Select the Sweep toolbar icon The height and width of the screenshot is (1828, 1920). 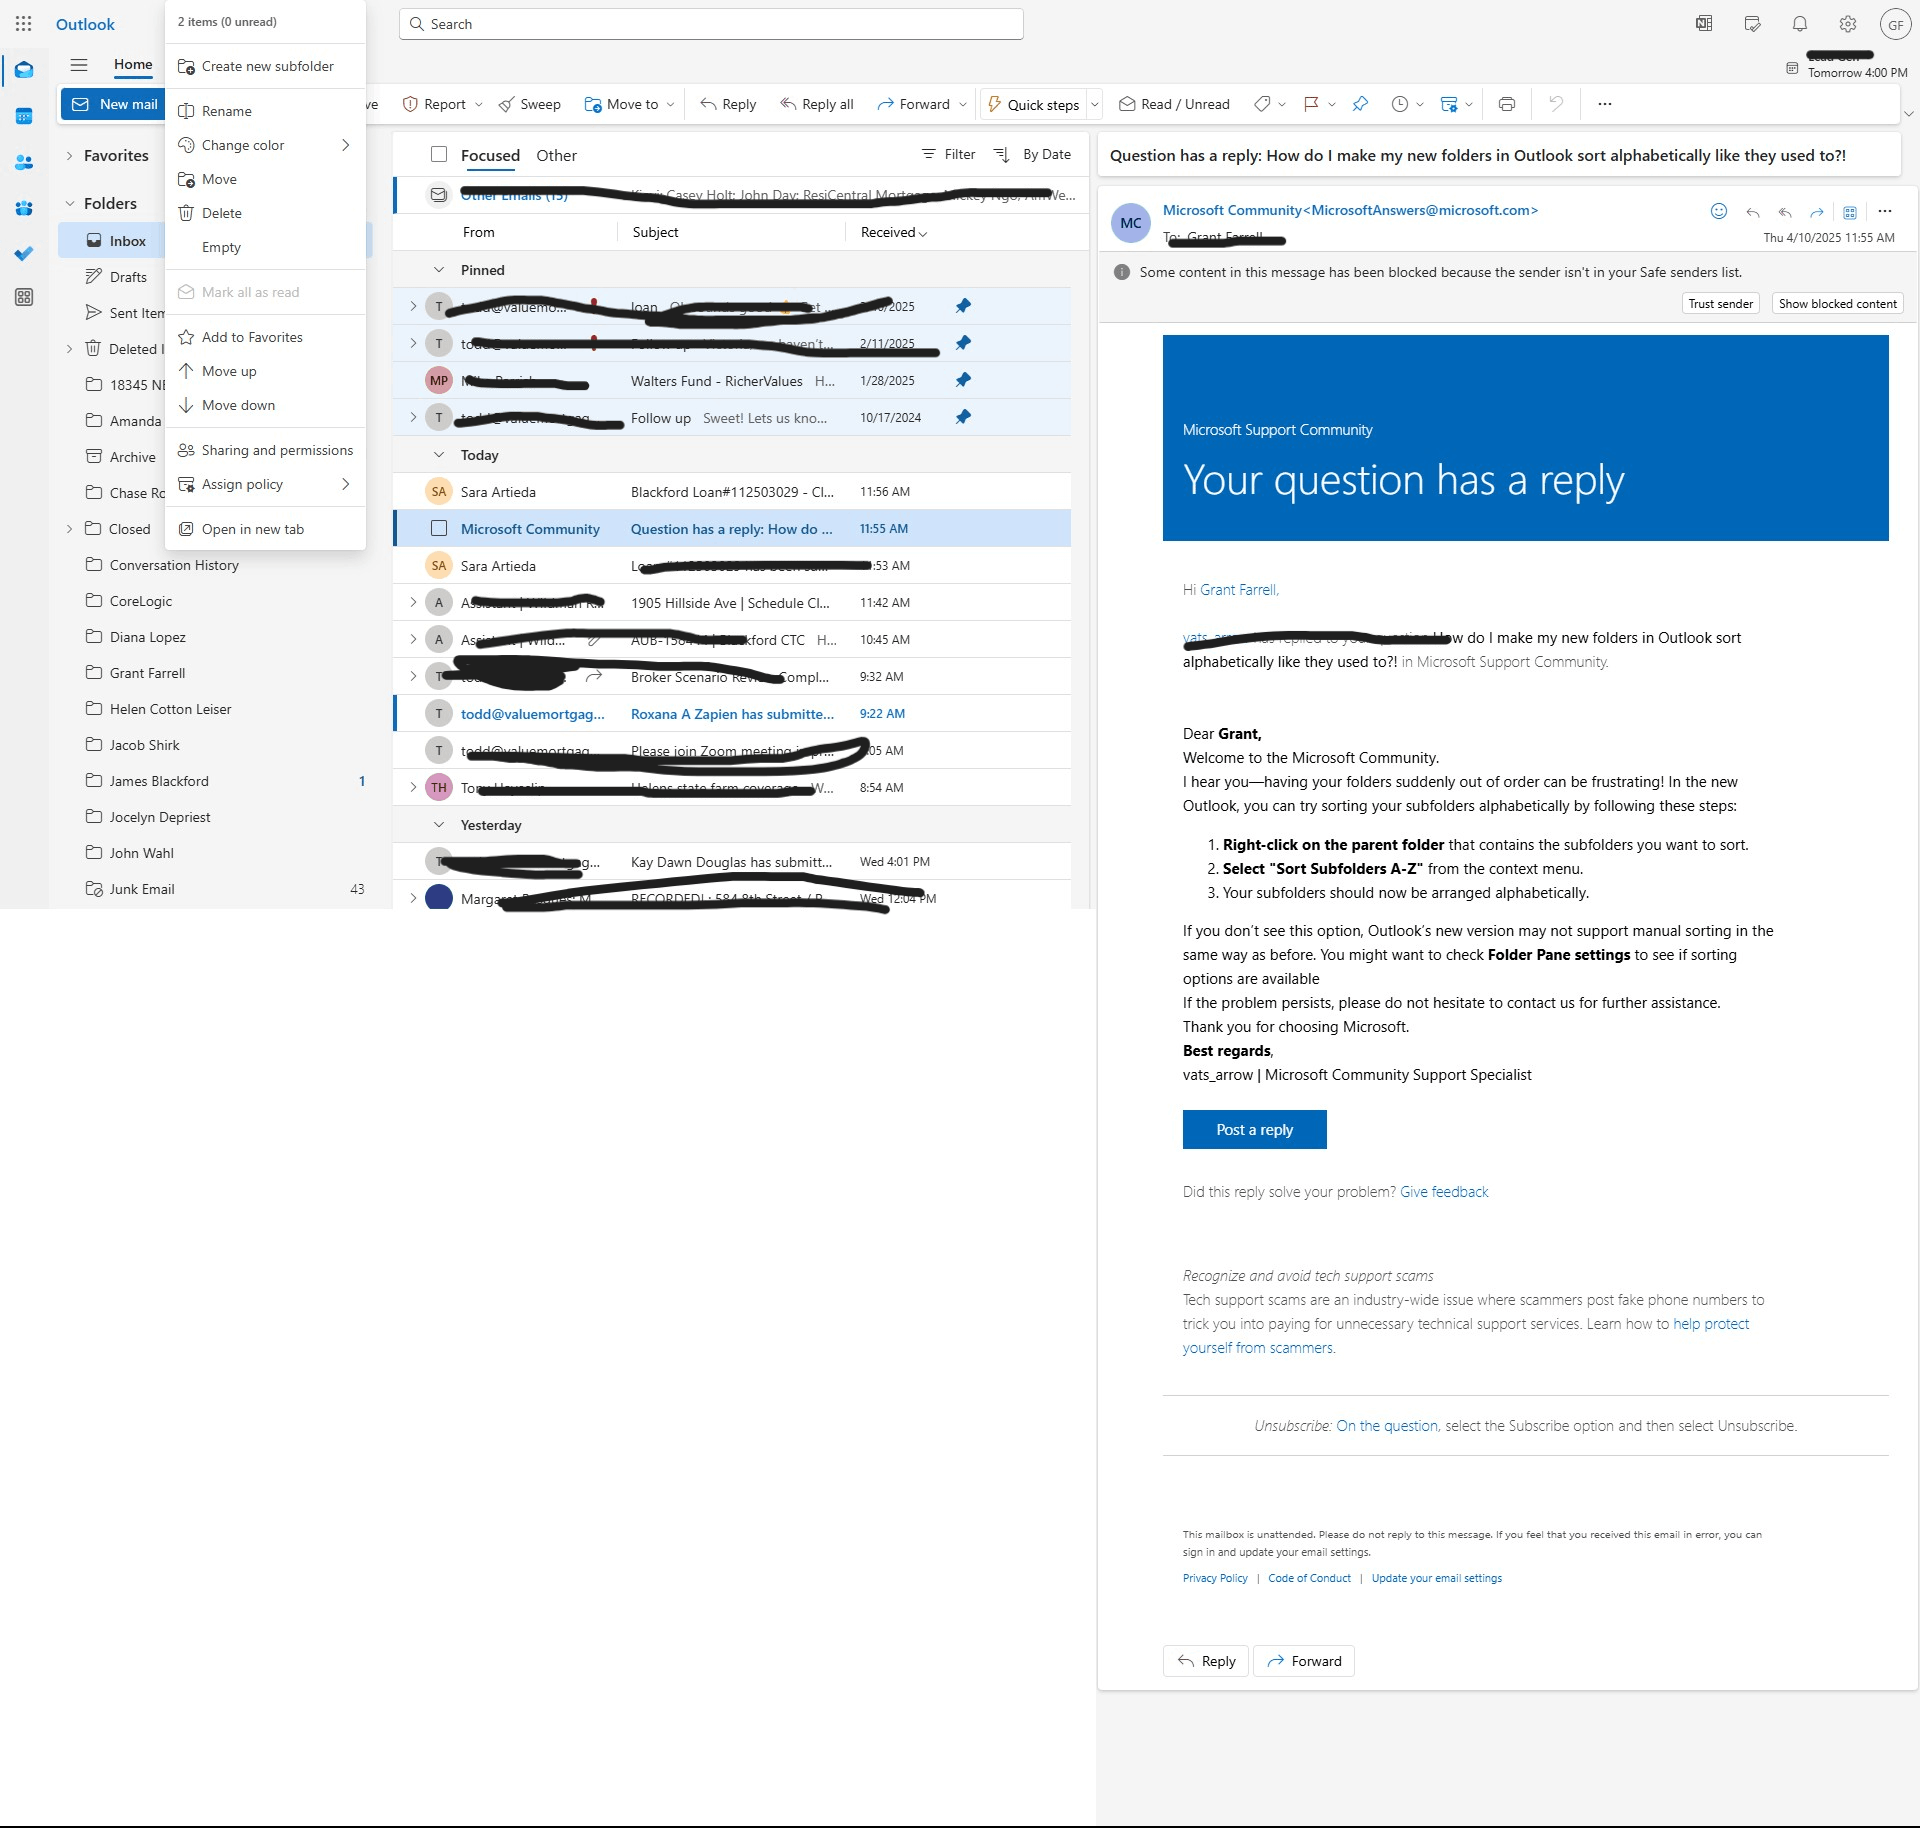tap(530, 103)
